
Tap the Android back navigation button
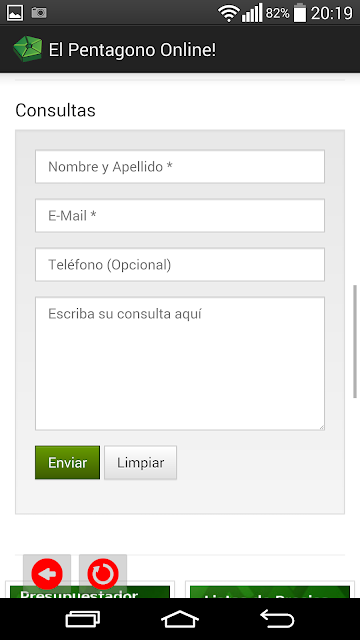(x=277, y=620)
